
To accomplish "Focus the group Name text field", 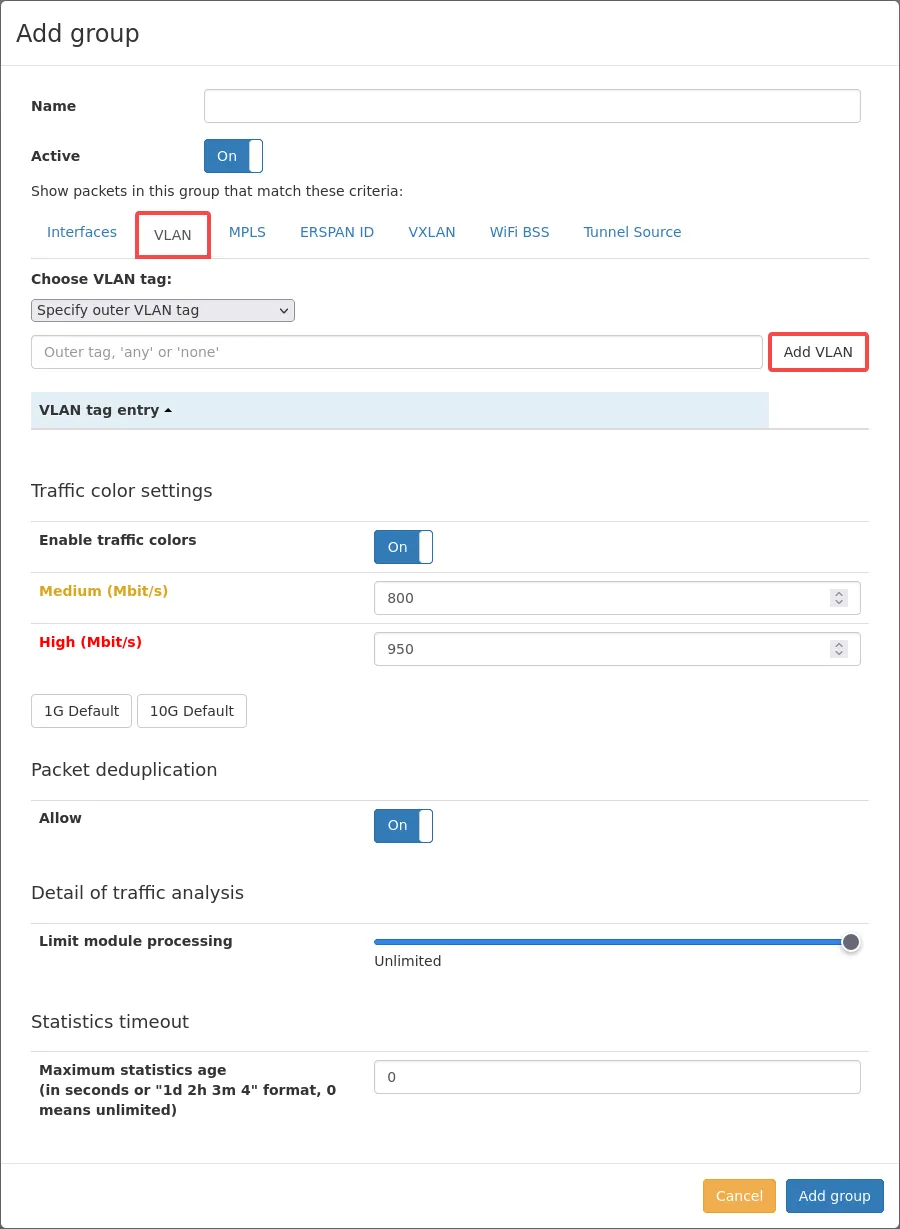I will [532, 106].
